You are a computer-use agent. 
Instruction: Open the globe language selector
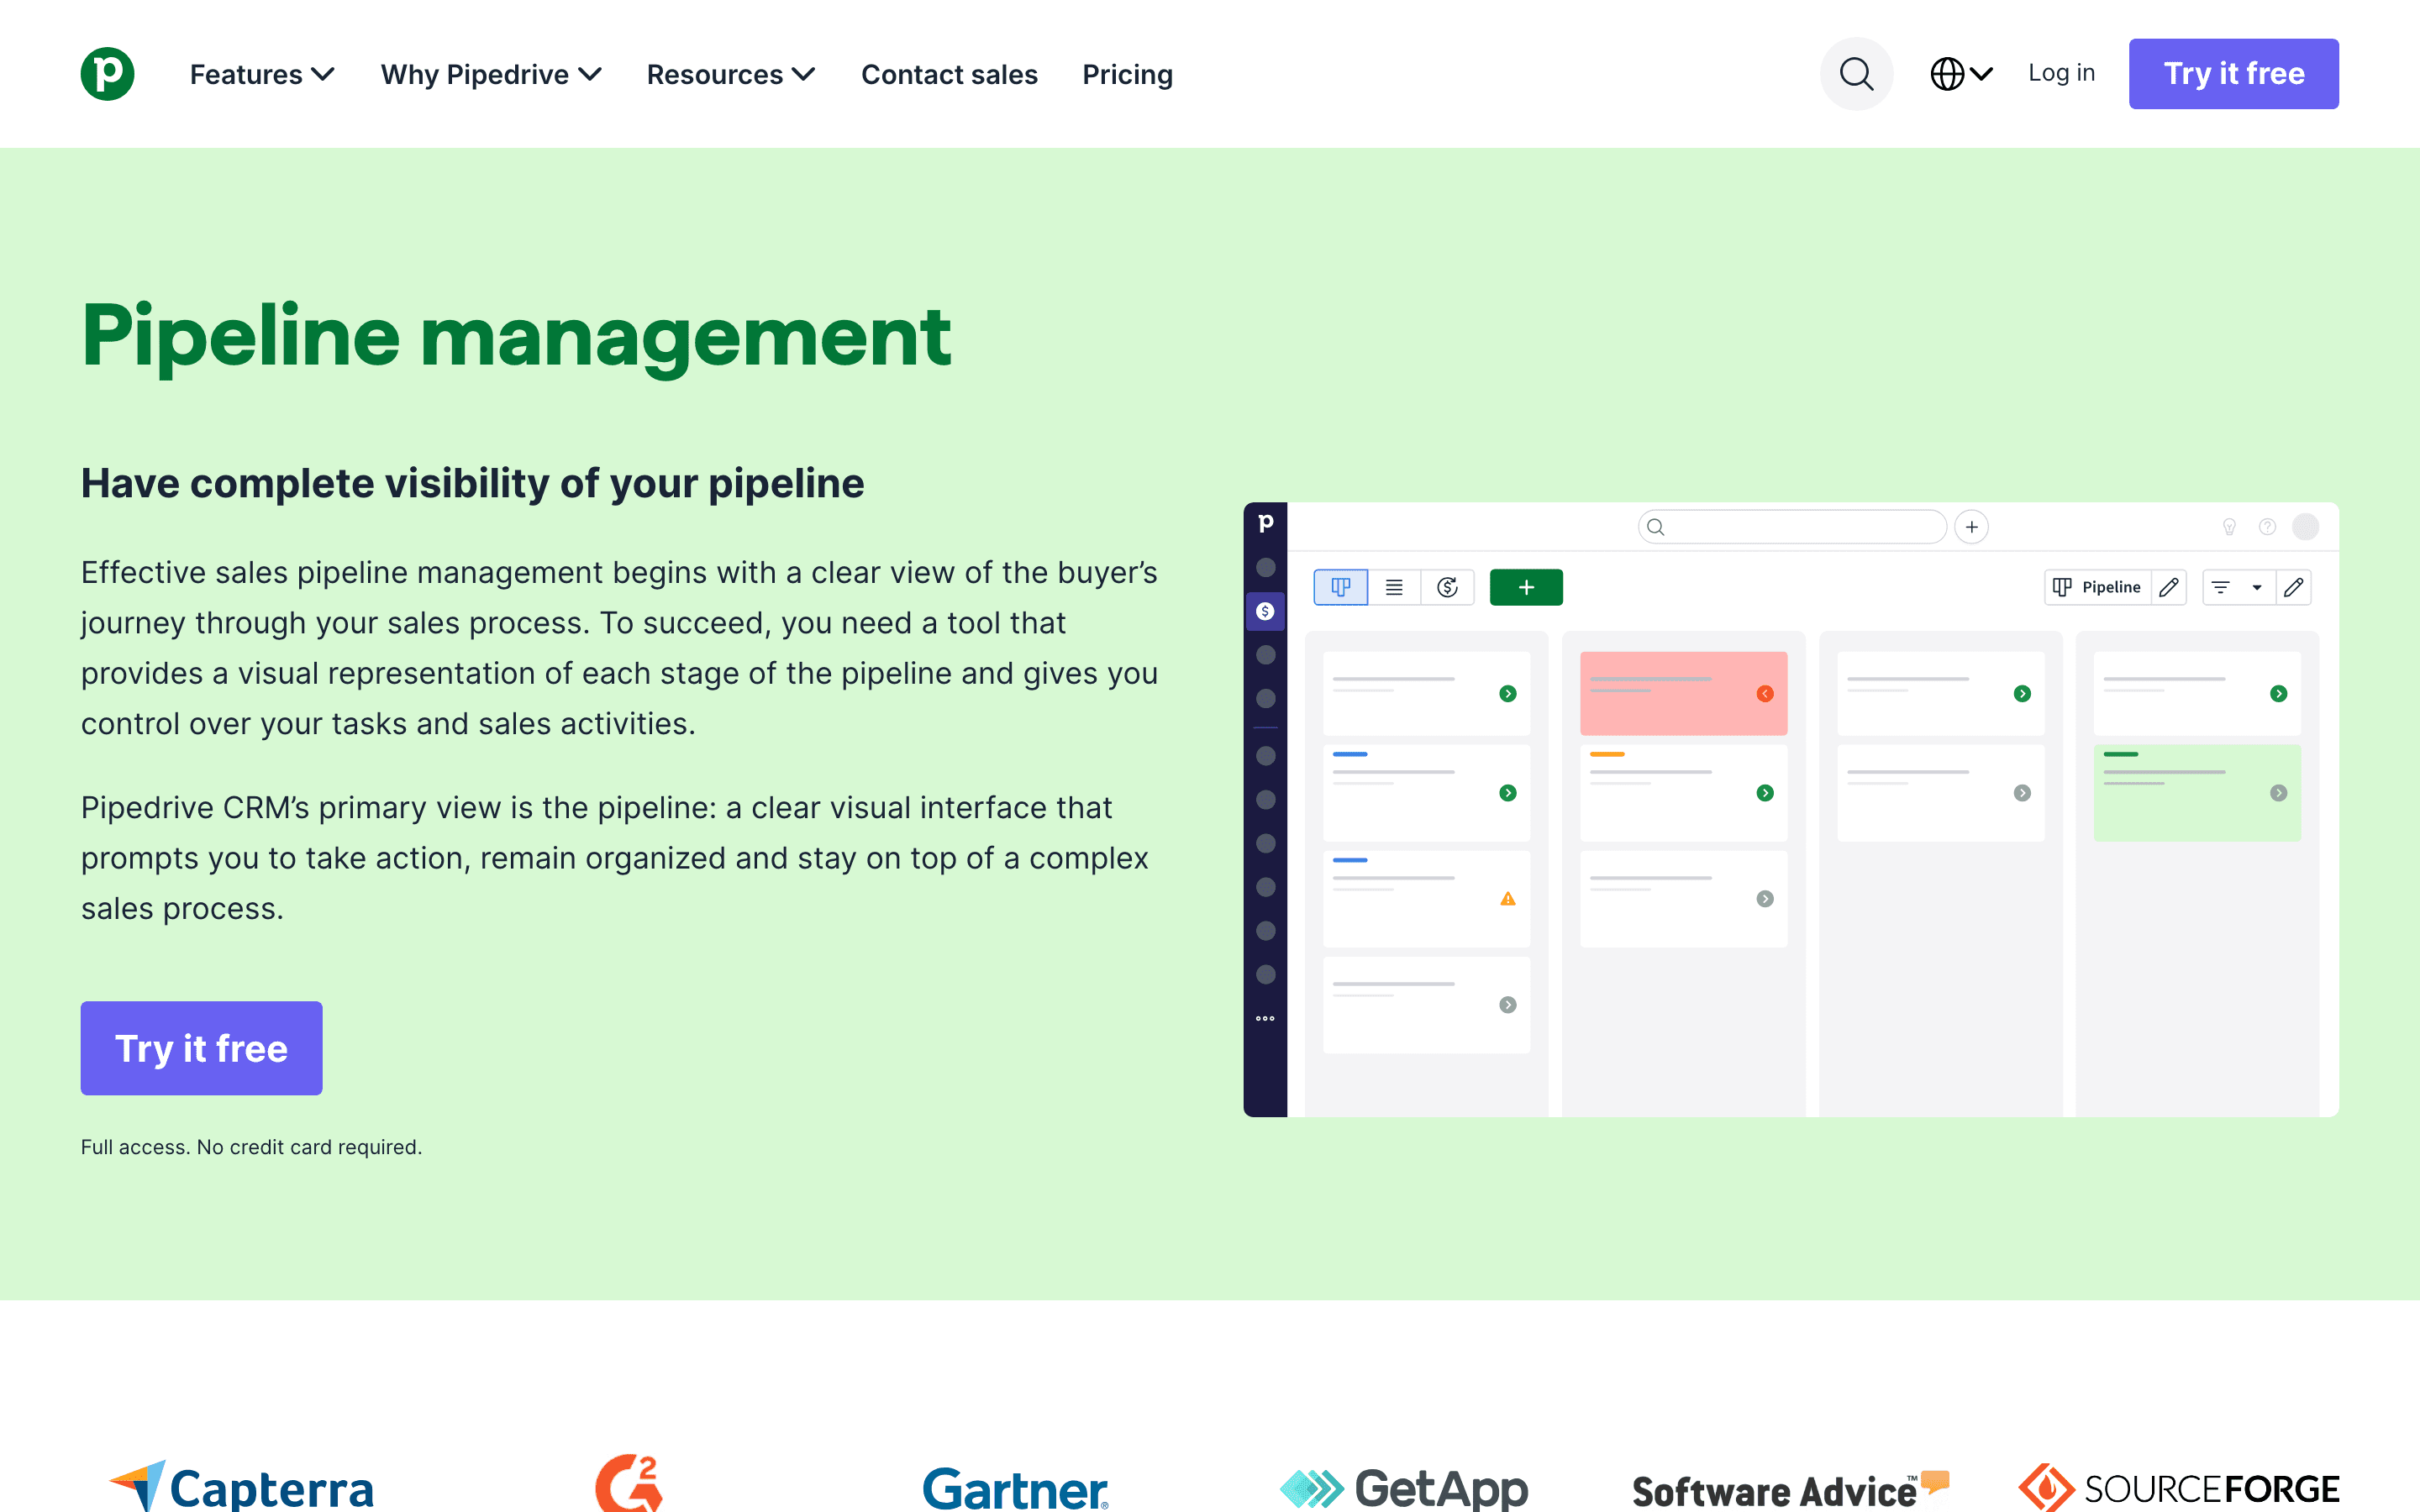tap(1960, 73)
